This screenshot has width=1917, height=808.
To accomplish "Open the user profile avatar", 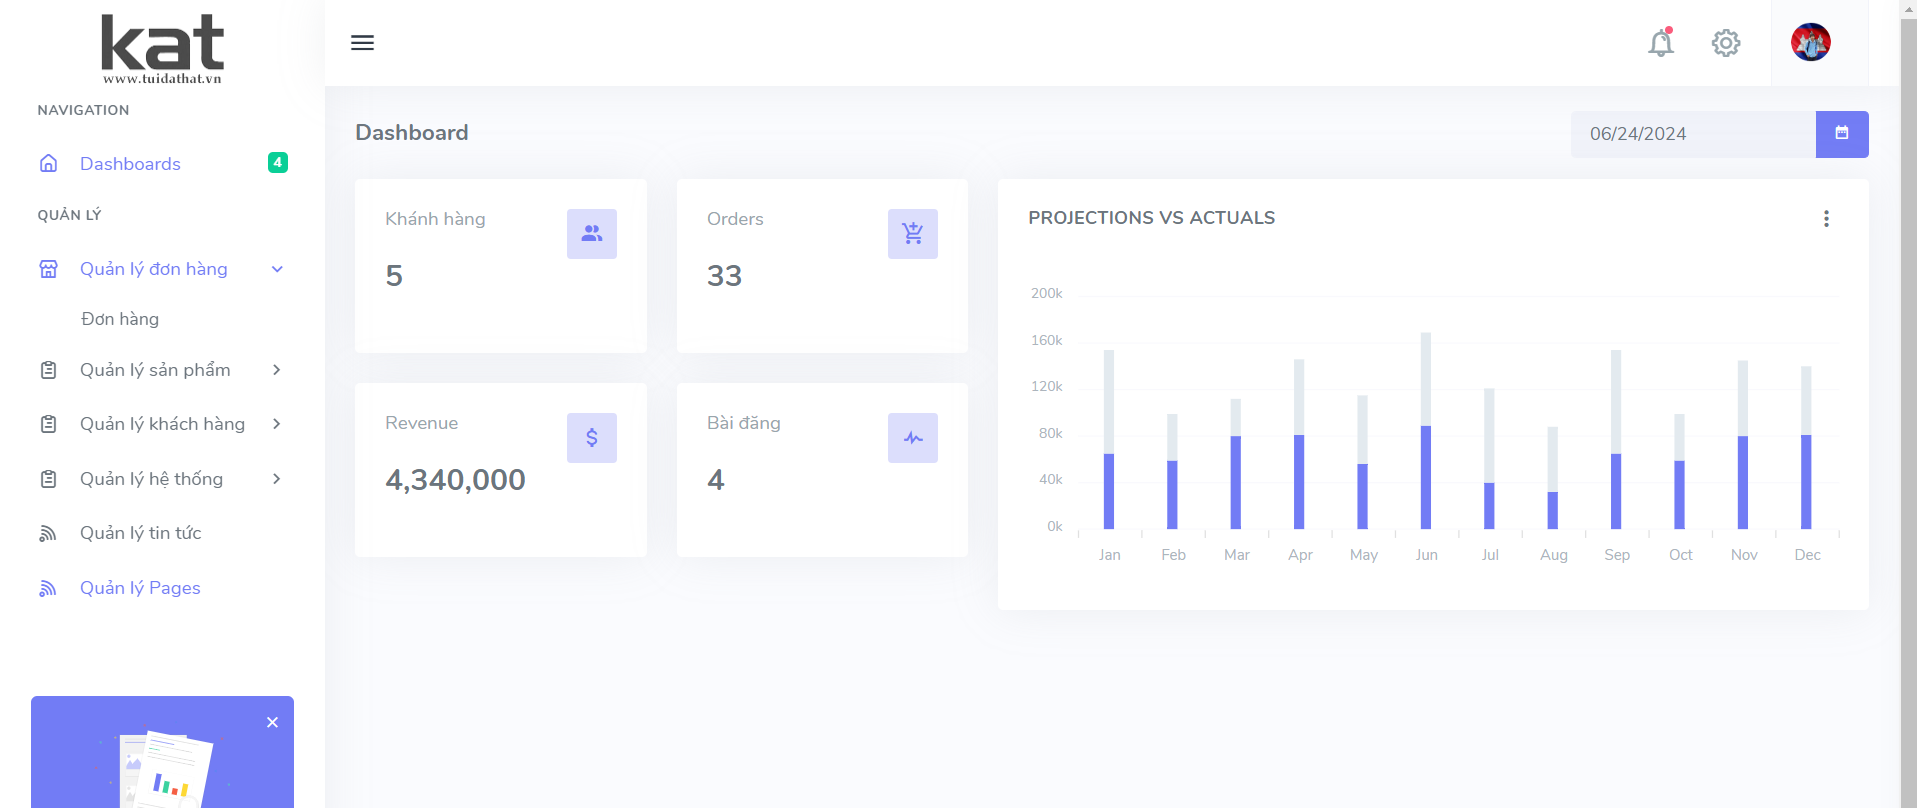I will (x=1811, y=43).
